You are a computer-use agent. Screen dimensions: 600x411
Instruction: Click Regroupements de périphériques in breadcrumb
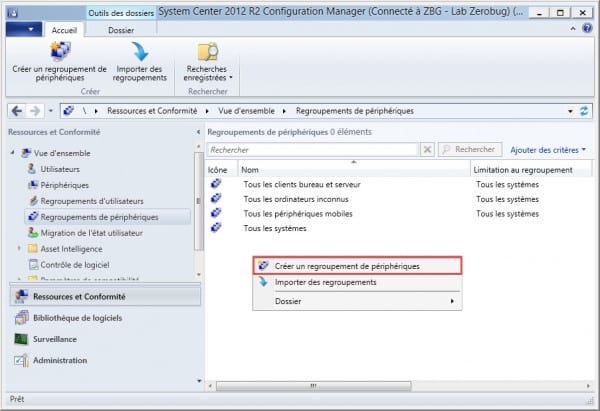click(355, 111)
